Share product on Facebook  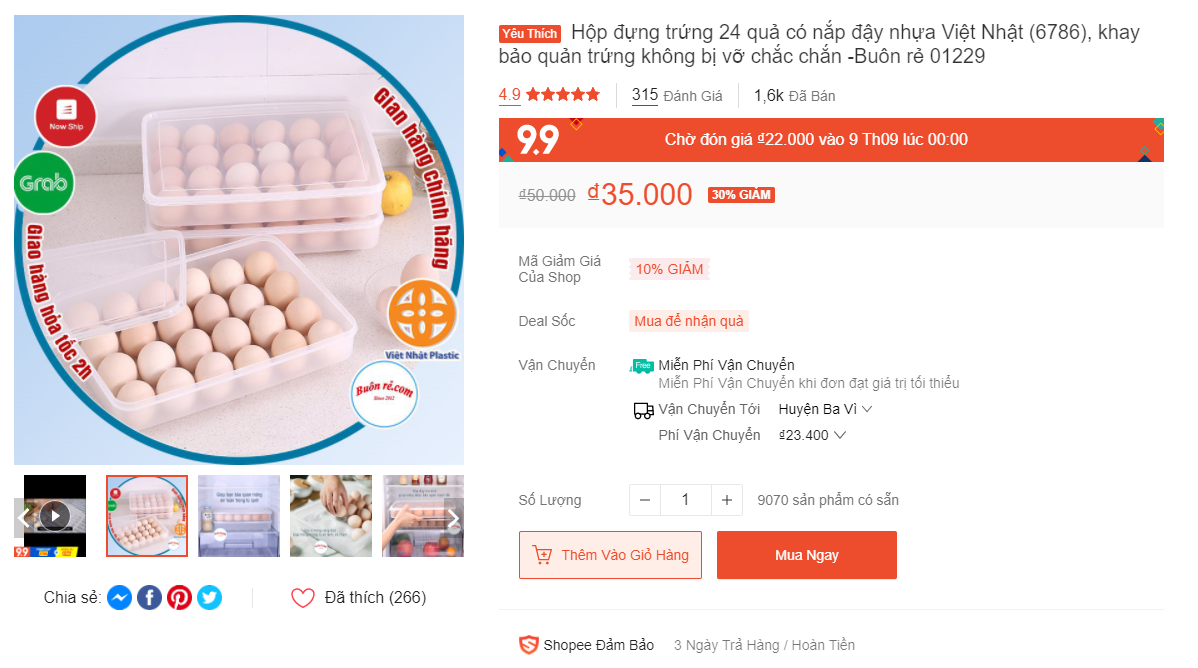pos(149,598)
